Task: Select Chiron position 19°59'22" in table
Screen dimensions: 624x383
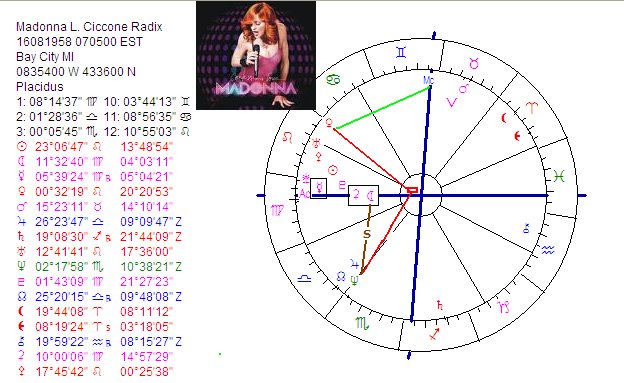Action: coord(62,342)
